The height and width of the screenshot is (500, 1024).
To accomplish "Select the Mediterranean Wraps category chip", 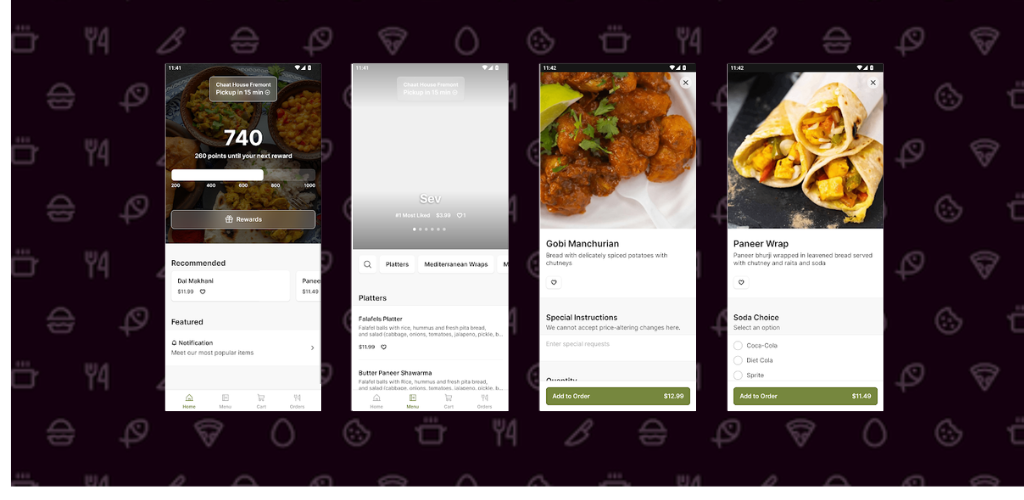I will (x=456, y=264).
